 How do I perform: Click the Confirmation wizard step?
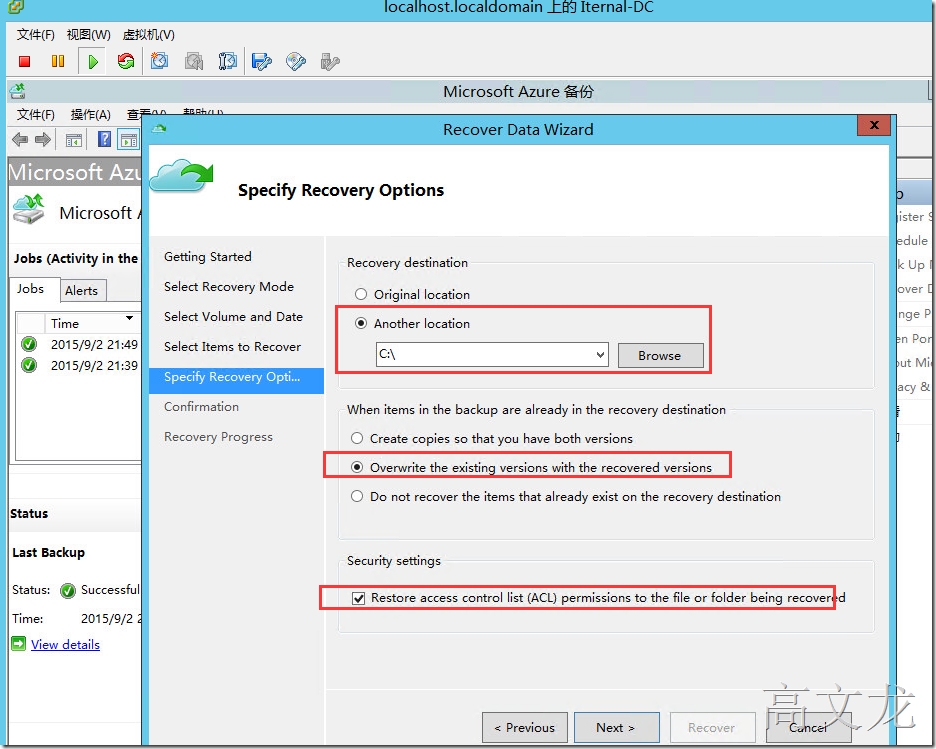click(201, 406)
